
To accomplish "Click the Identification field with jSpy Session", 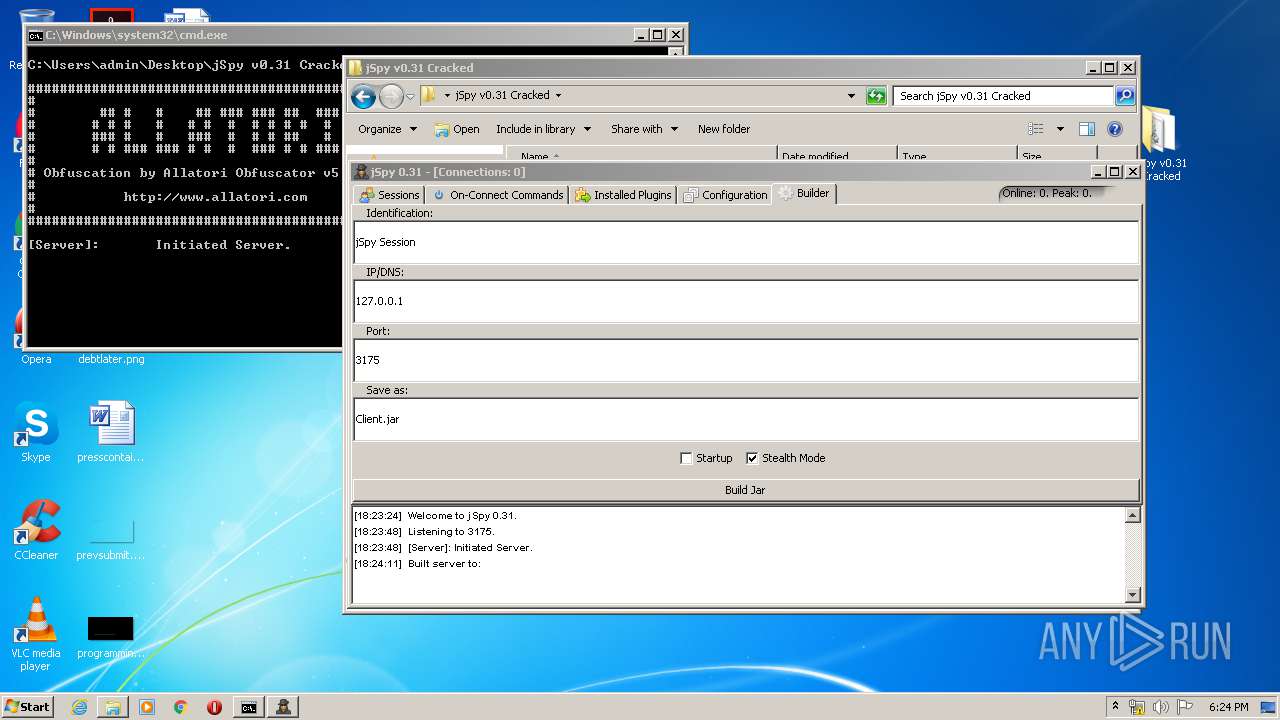I will pyautogui.click(x=746, y=242).
